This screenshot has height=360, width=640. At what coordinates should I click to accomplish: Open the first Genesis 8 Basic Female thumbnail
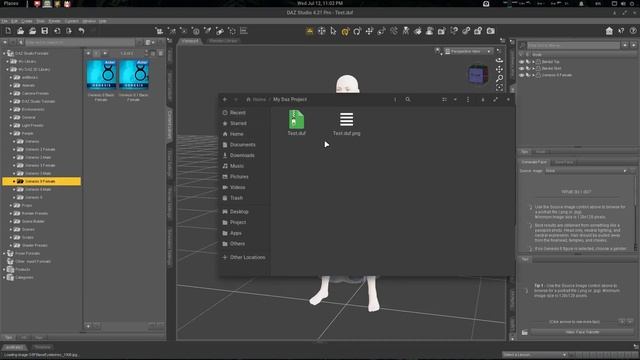click(101, 75)
